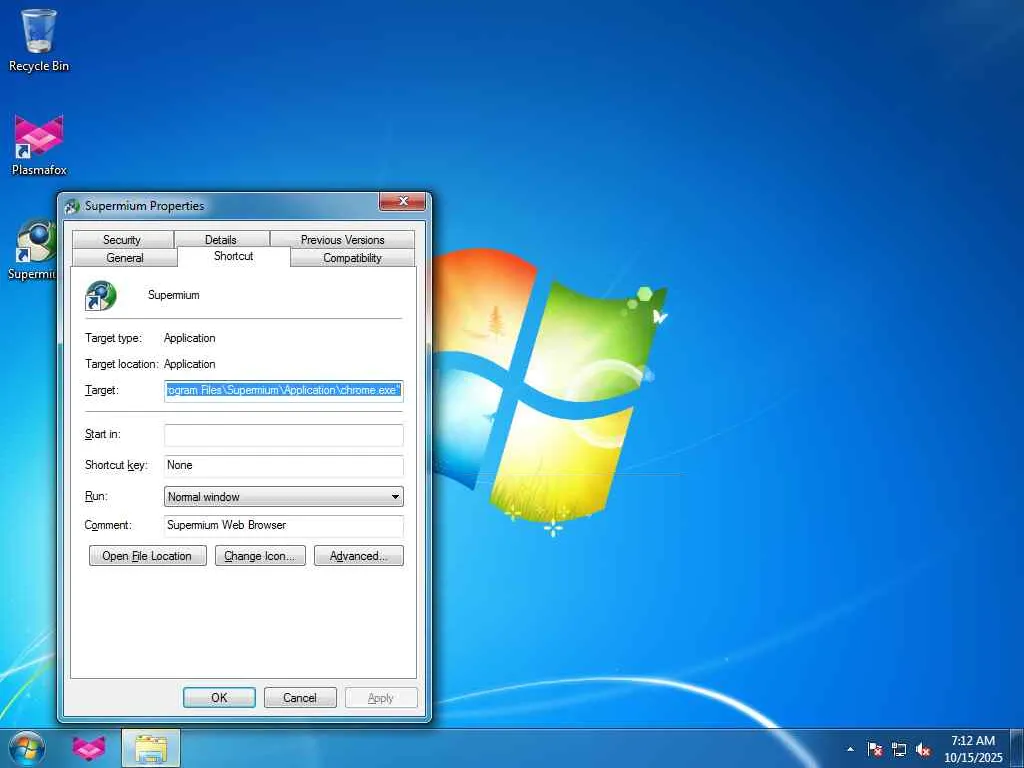The image size is (1024, 768).
Task: Switch to the Previous Versions tab
Action: click(x=342, y=240)
